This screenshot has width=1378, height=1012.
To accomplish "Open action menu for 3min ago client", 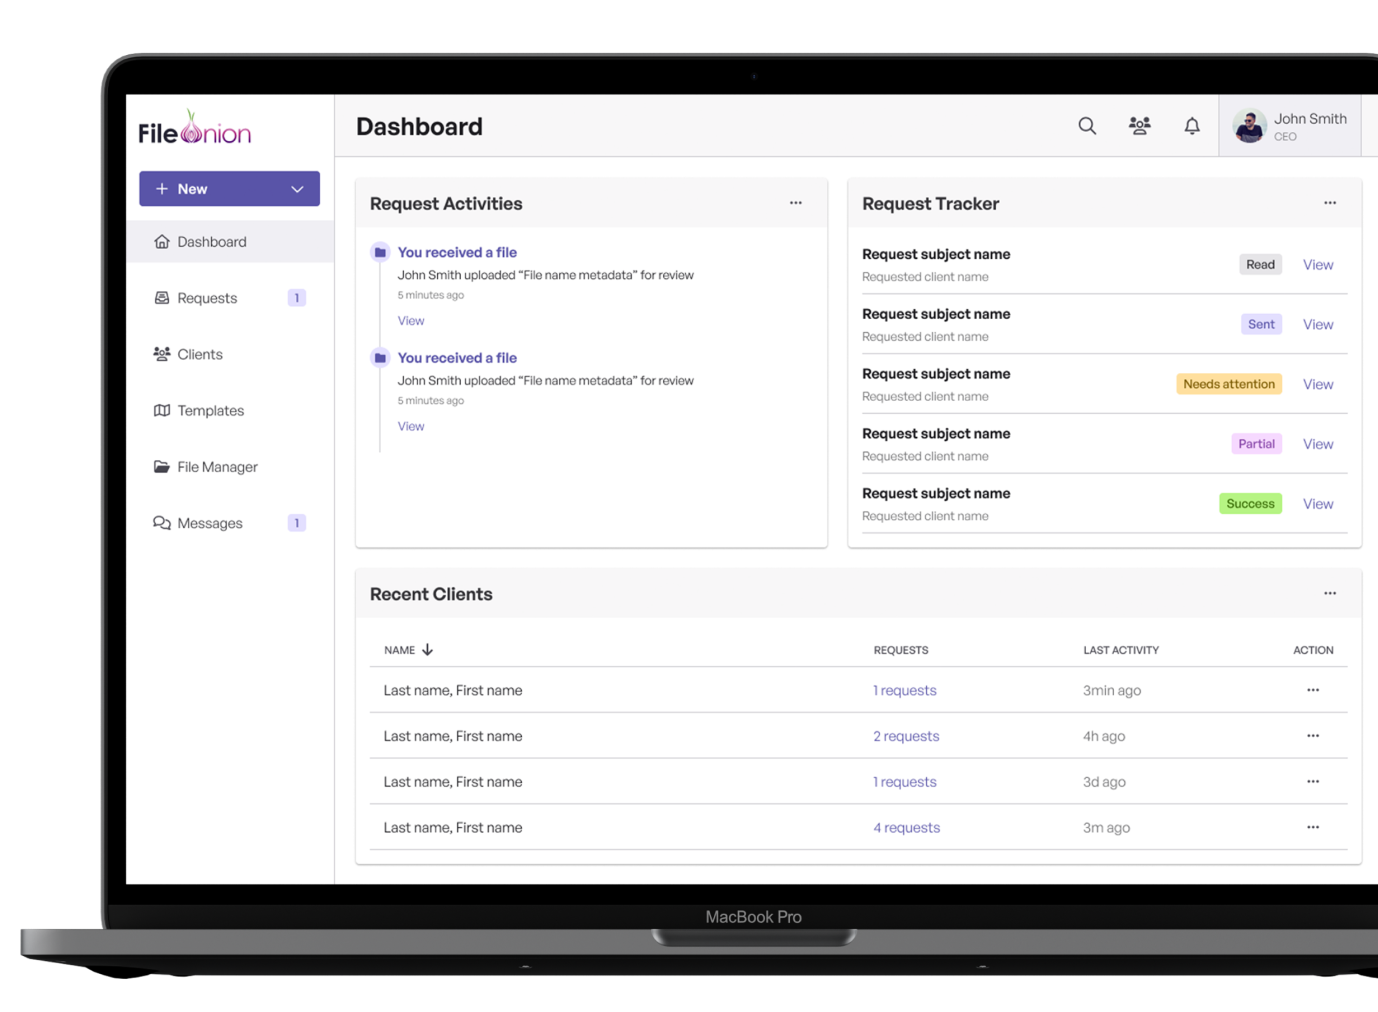I will coord(1313,690).
